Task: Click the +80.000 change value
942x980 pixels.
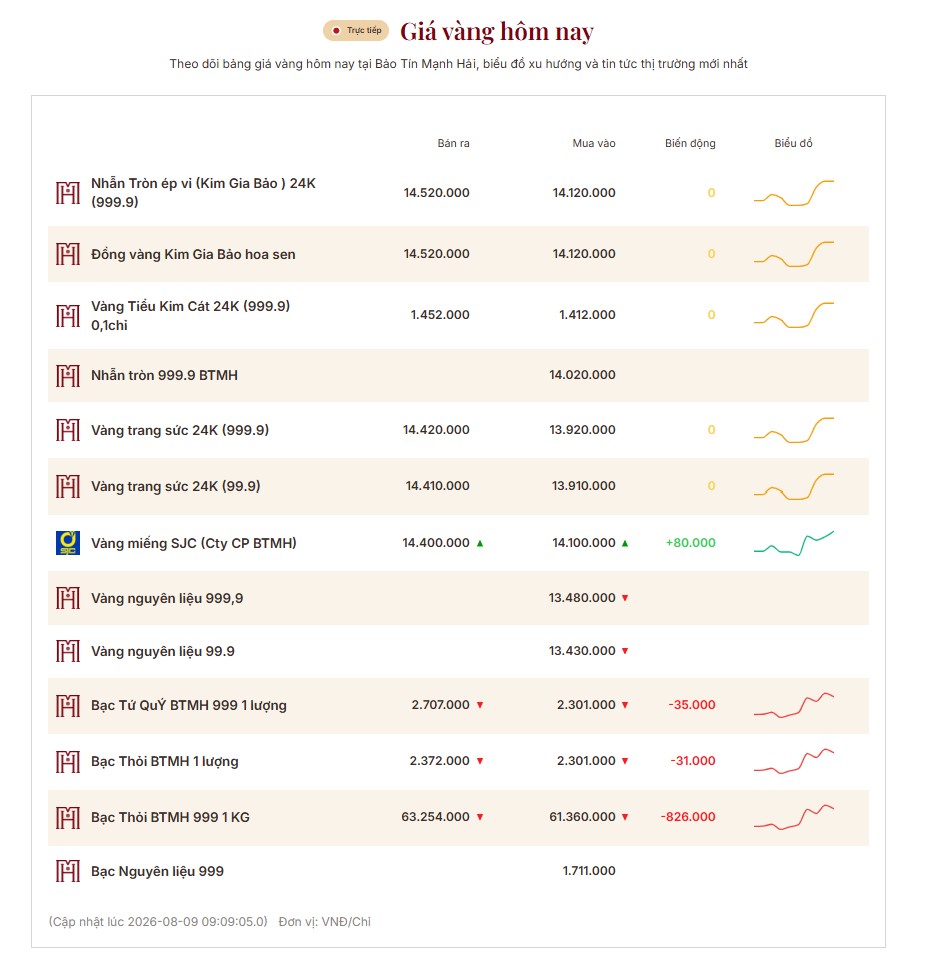Action: (x=691, y=543)
